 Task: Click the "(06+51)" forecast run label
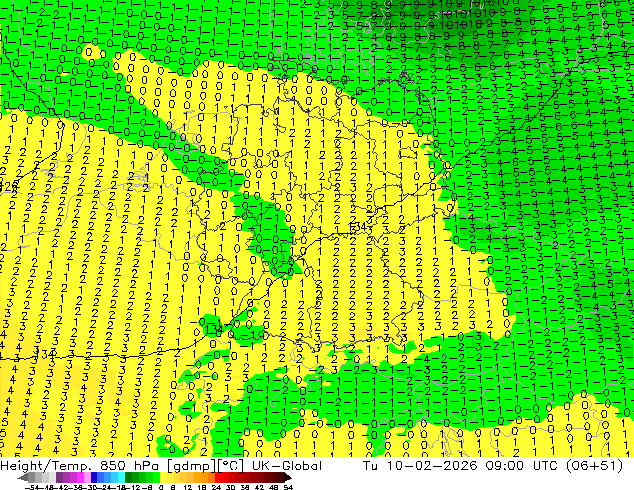pos(594,466)
